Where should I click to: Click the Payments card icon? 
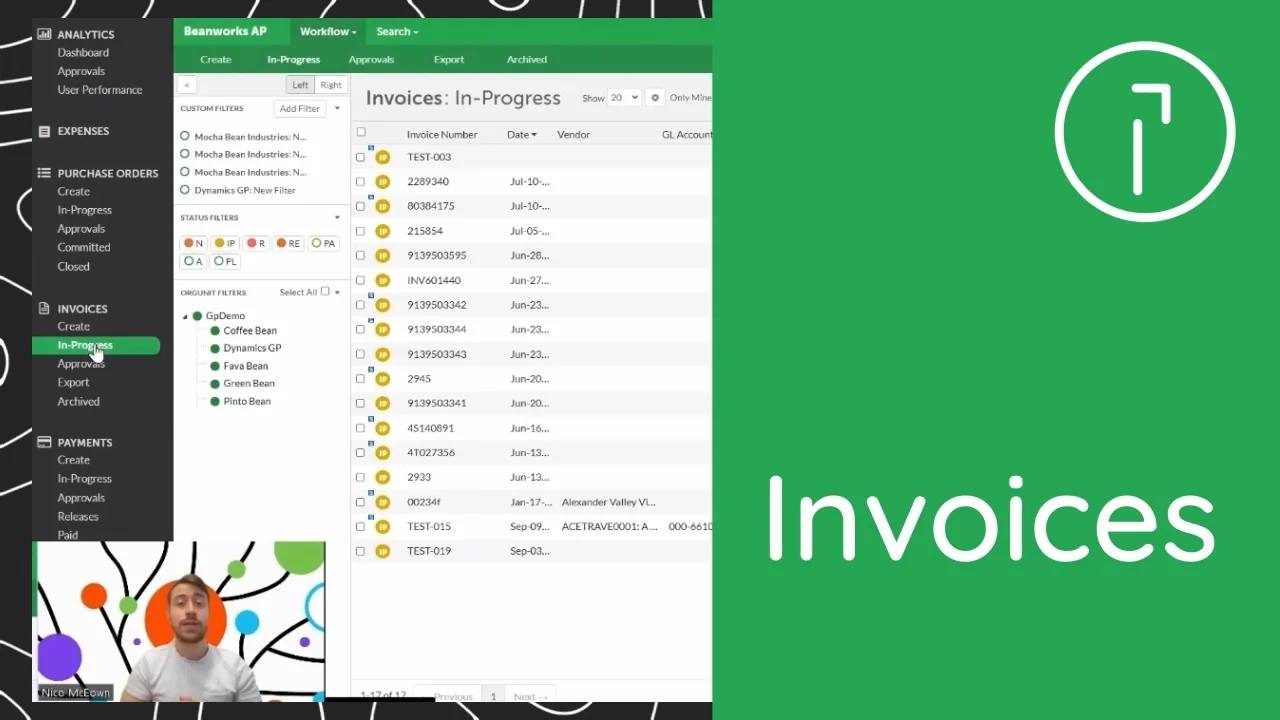[44, 442]
